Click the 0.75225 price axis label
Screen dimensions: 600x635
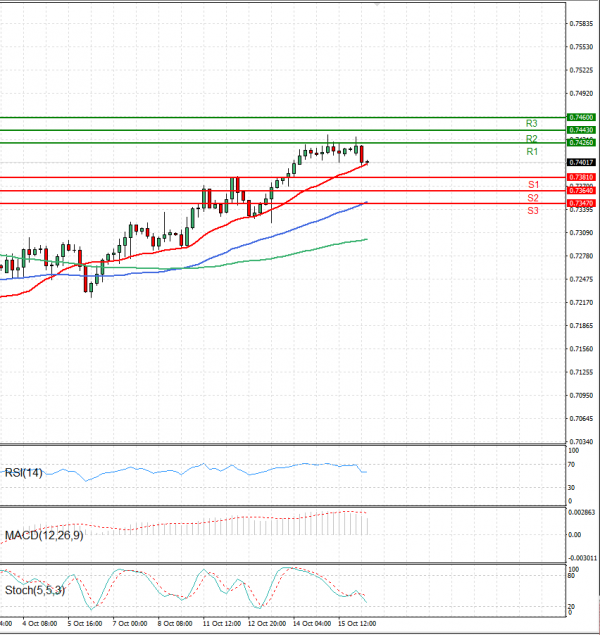581,70
